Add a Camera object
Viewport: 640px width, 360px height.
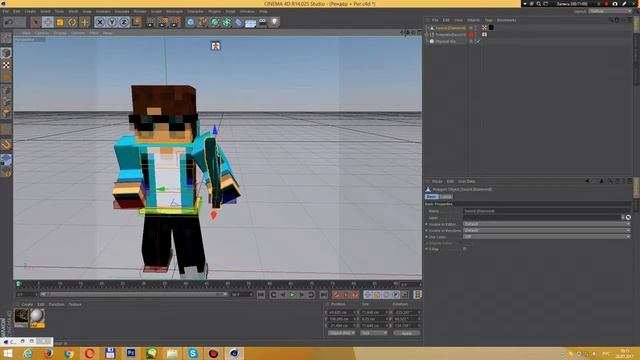pos(262,22)
